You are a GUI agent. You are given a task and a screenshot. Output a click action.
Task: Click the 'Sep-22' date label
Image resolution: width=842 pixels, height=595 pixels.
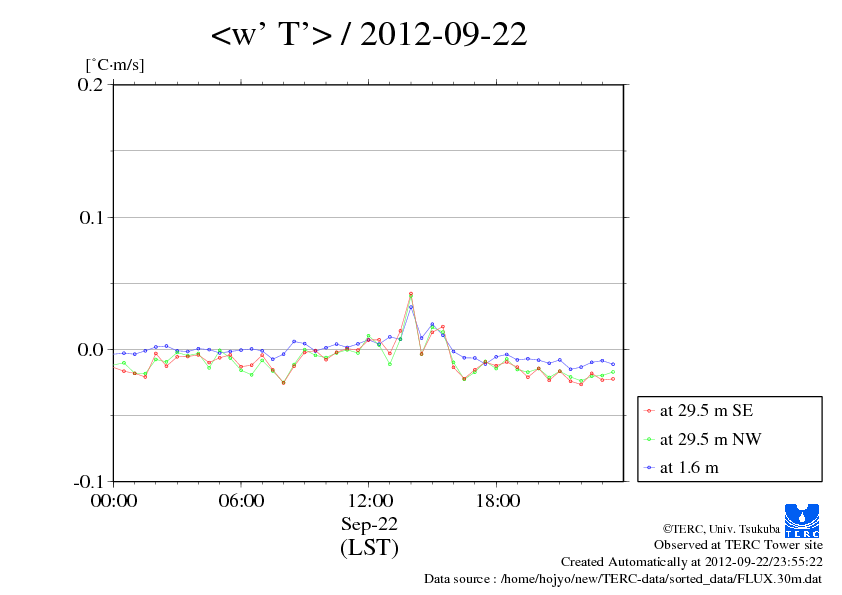[x=369, y=524]
